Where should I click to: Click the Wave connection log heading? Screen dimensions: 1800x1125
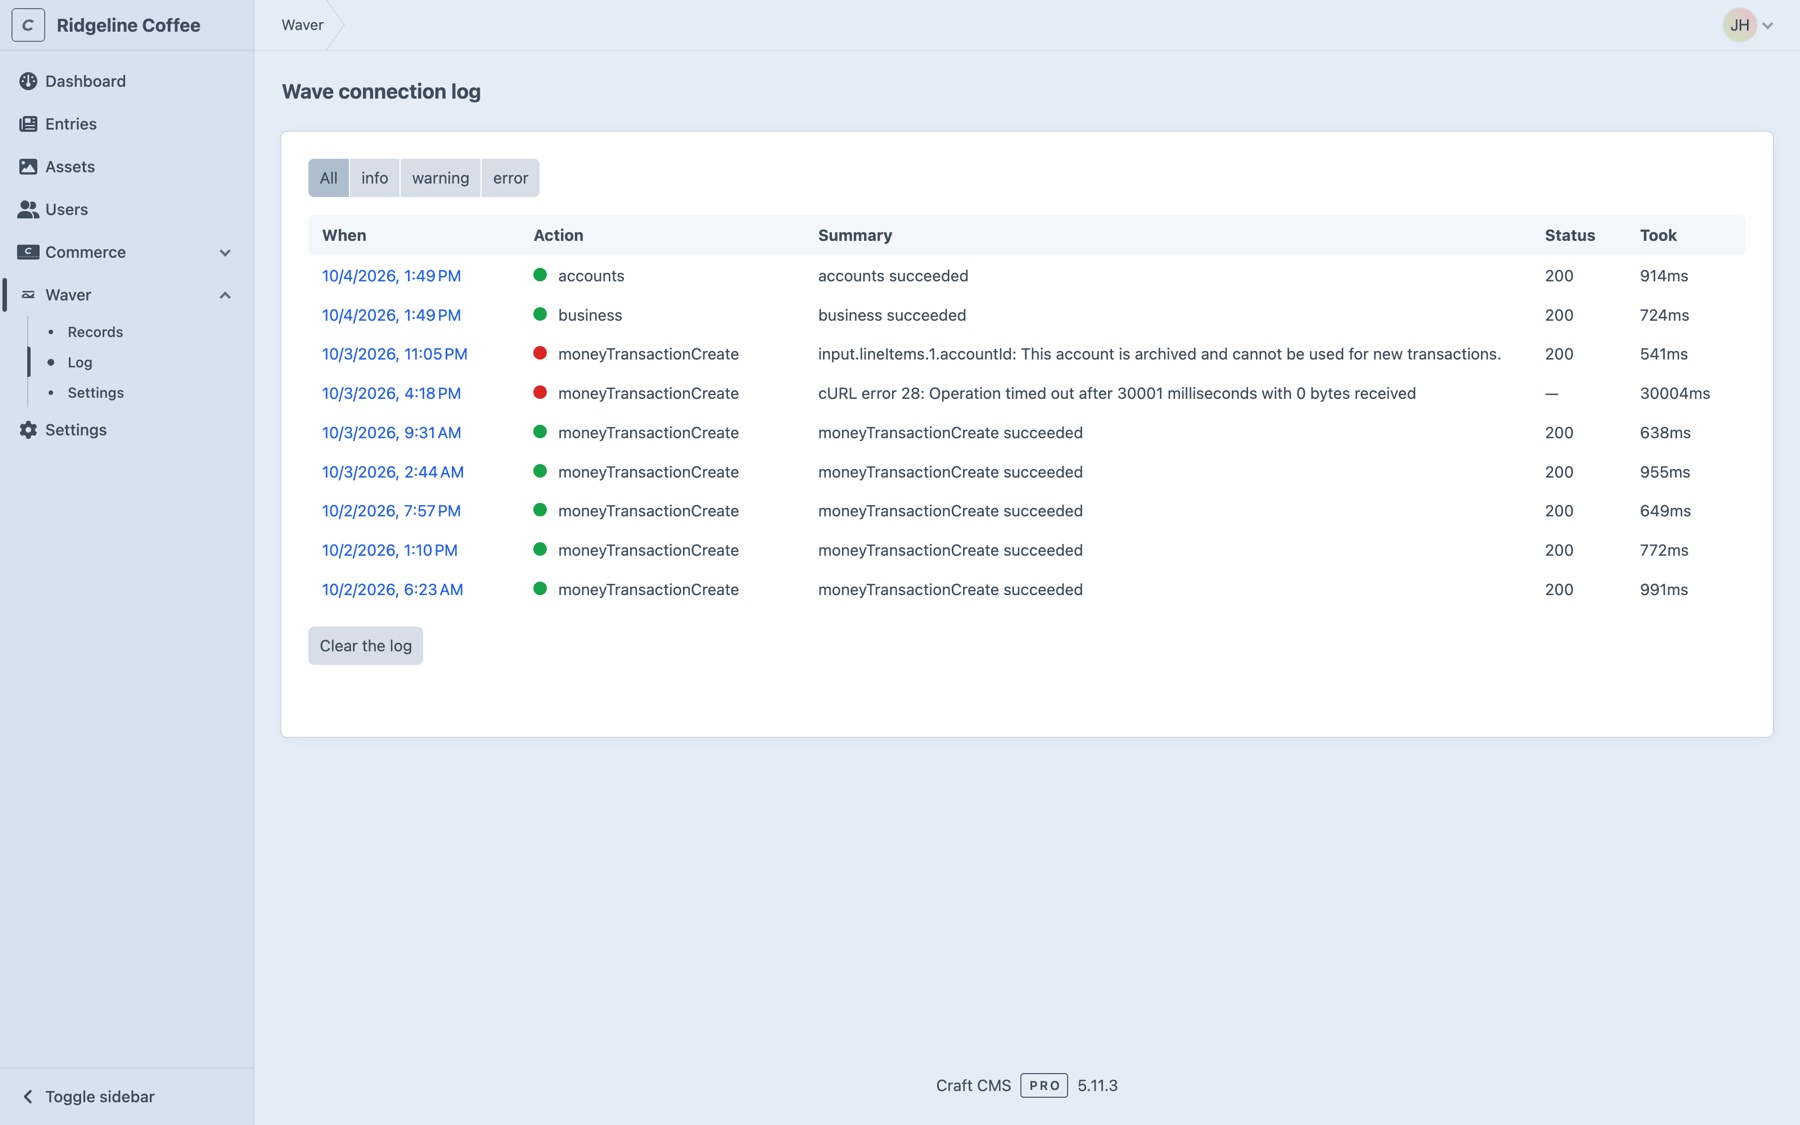381,92
